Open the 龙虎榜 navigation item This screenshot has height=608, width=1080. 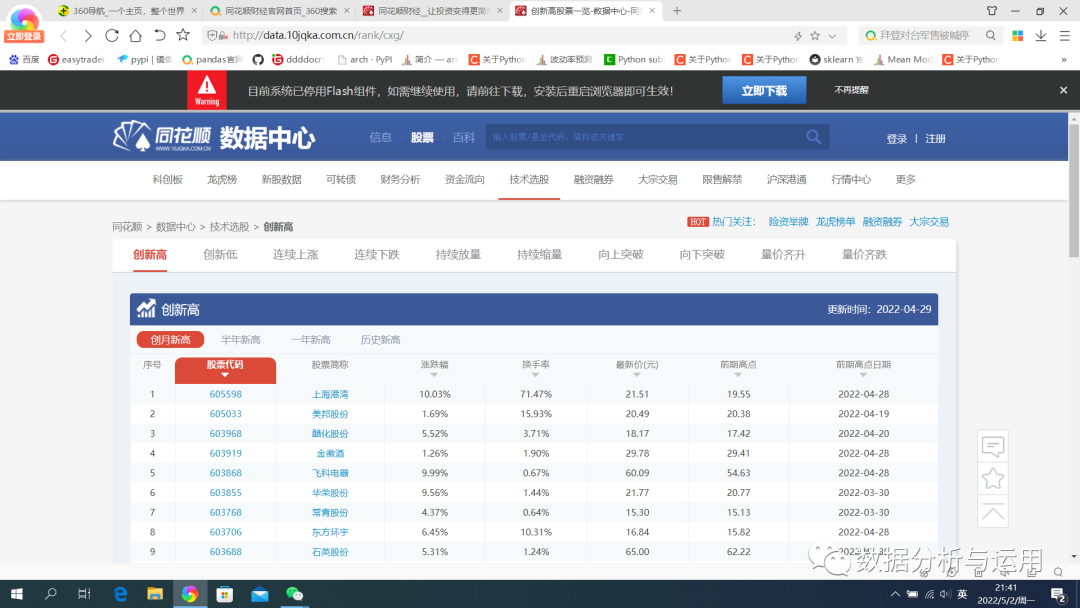[222, 180]
